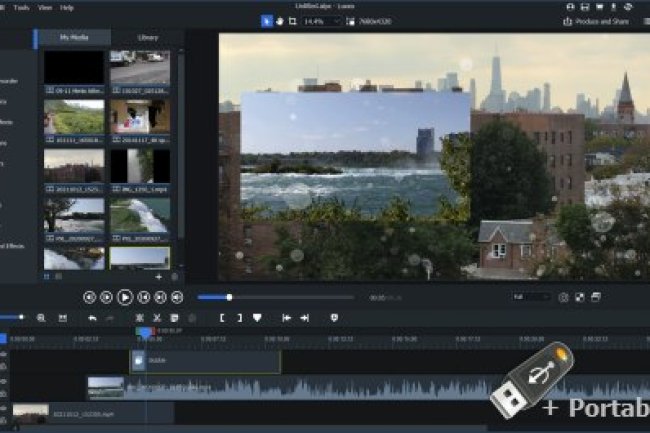Step back one frame, left of Play
Image resolution: width=650 pixels, height=433 pixels.
click(x=107, y=297)
